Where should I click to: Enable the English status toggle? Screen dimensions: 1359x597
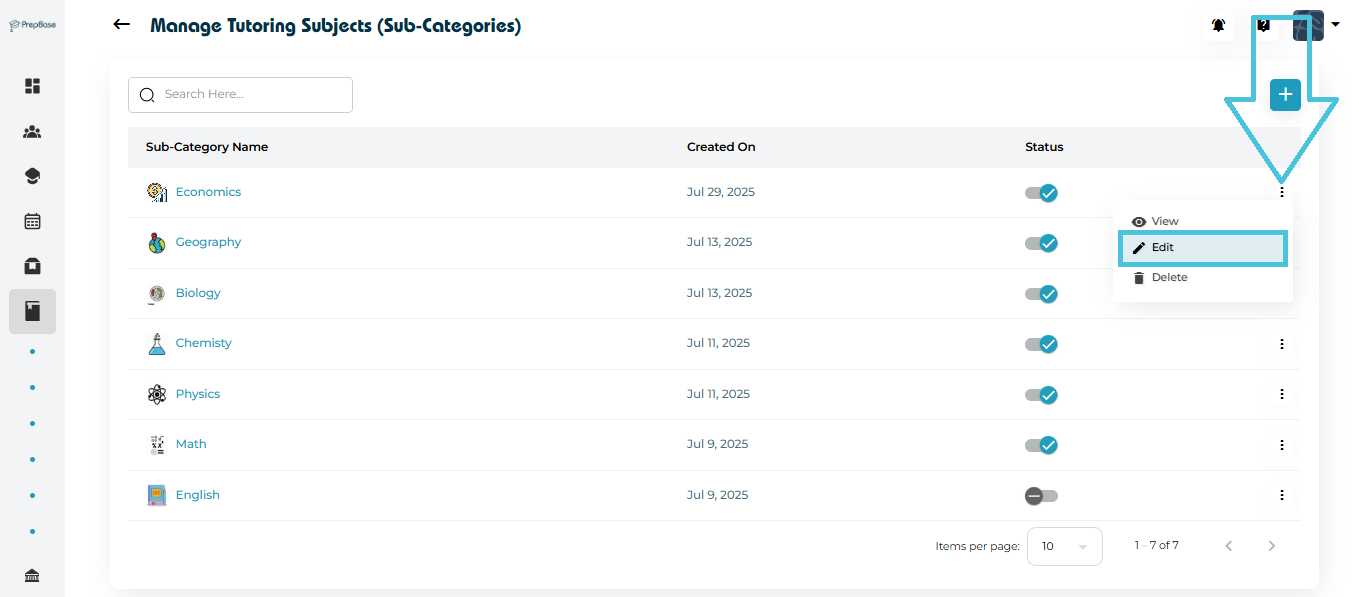click(1041, 496)
